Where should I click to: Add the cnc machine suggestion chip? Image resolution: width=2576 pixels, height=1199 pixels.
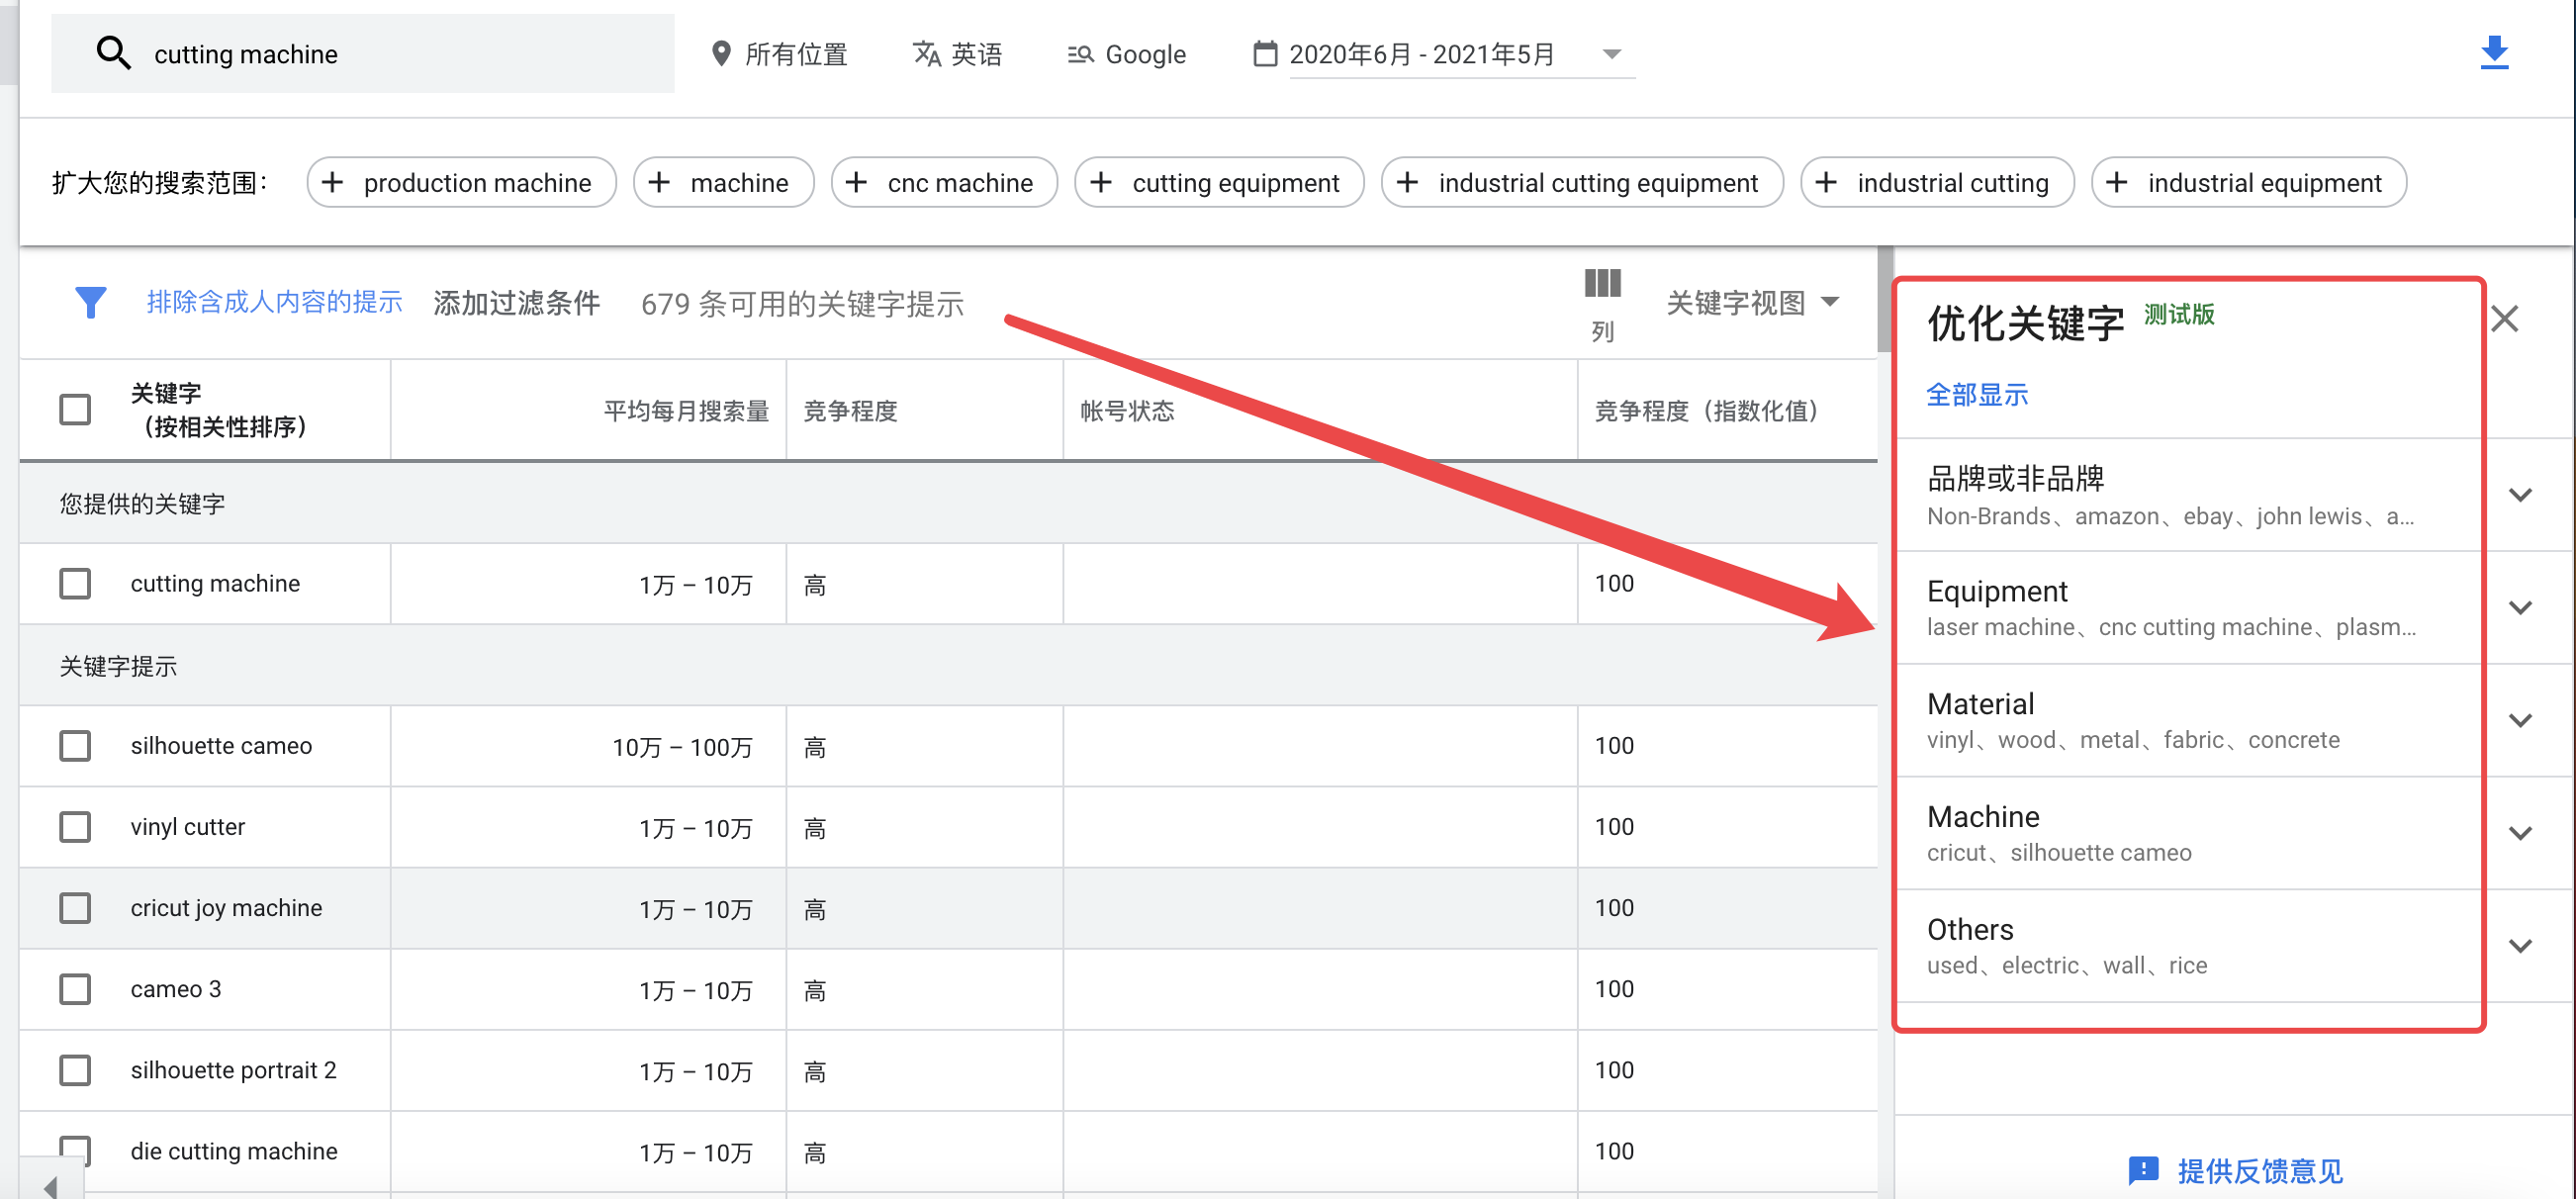[943, 183]
